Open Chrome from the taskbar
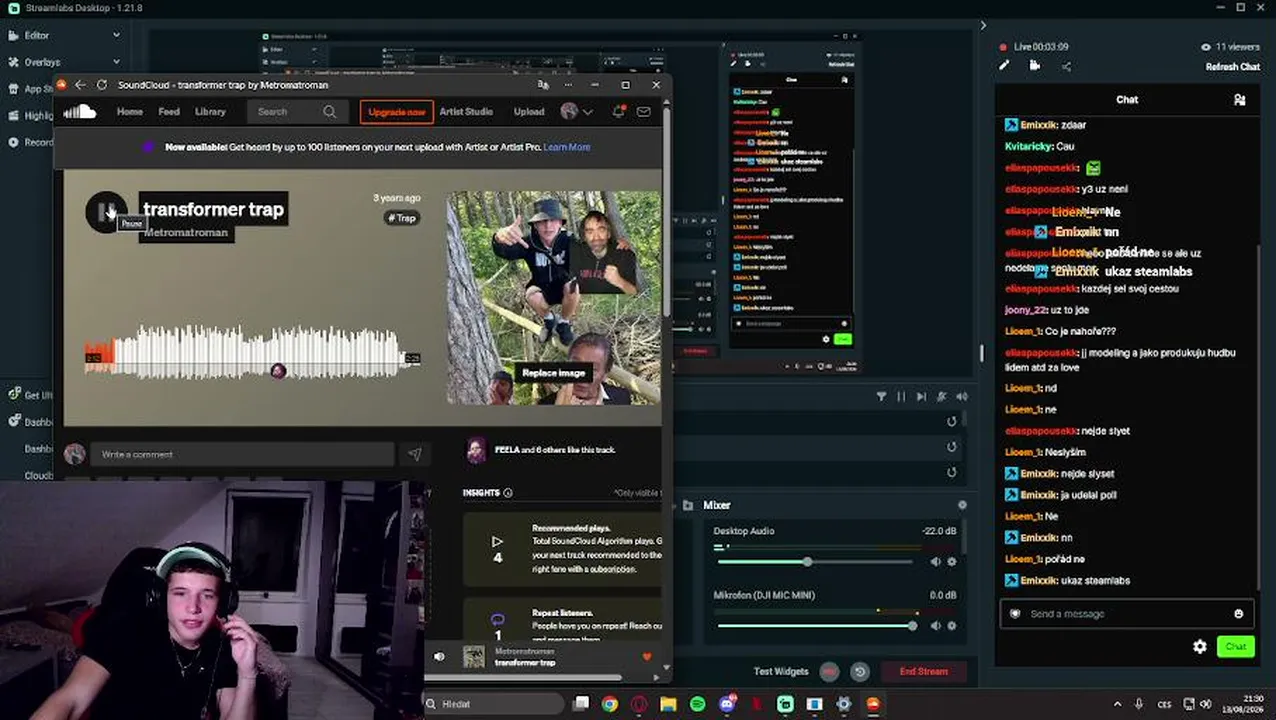This screenshot has width=1276, height=720. (609, 704)
